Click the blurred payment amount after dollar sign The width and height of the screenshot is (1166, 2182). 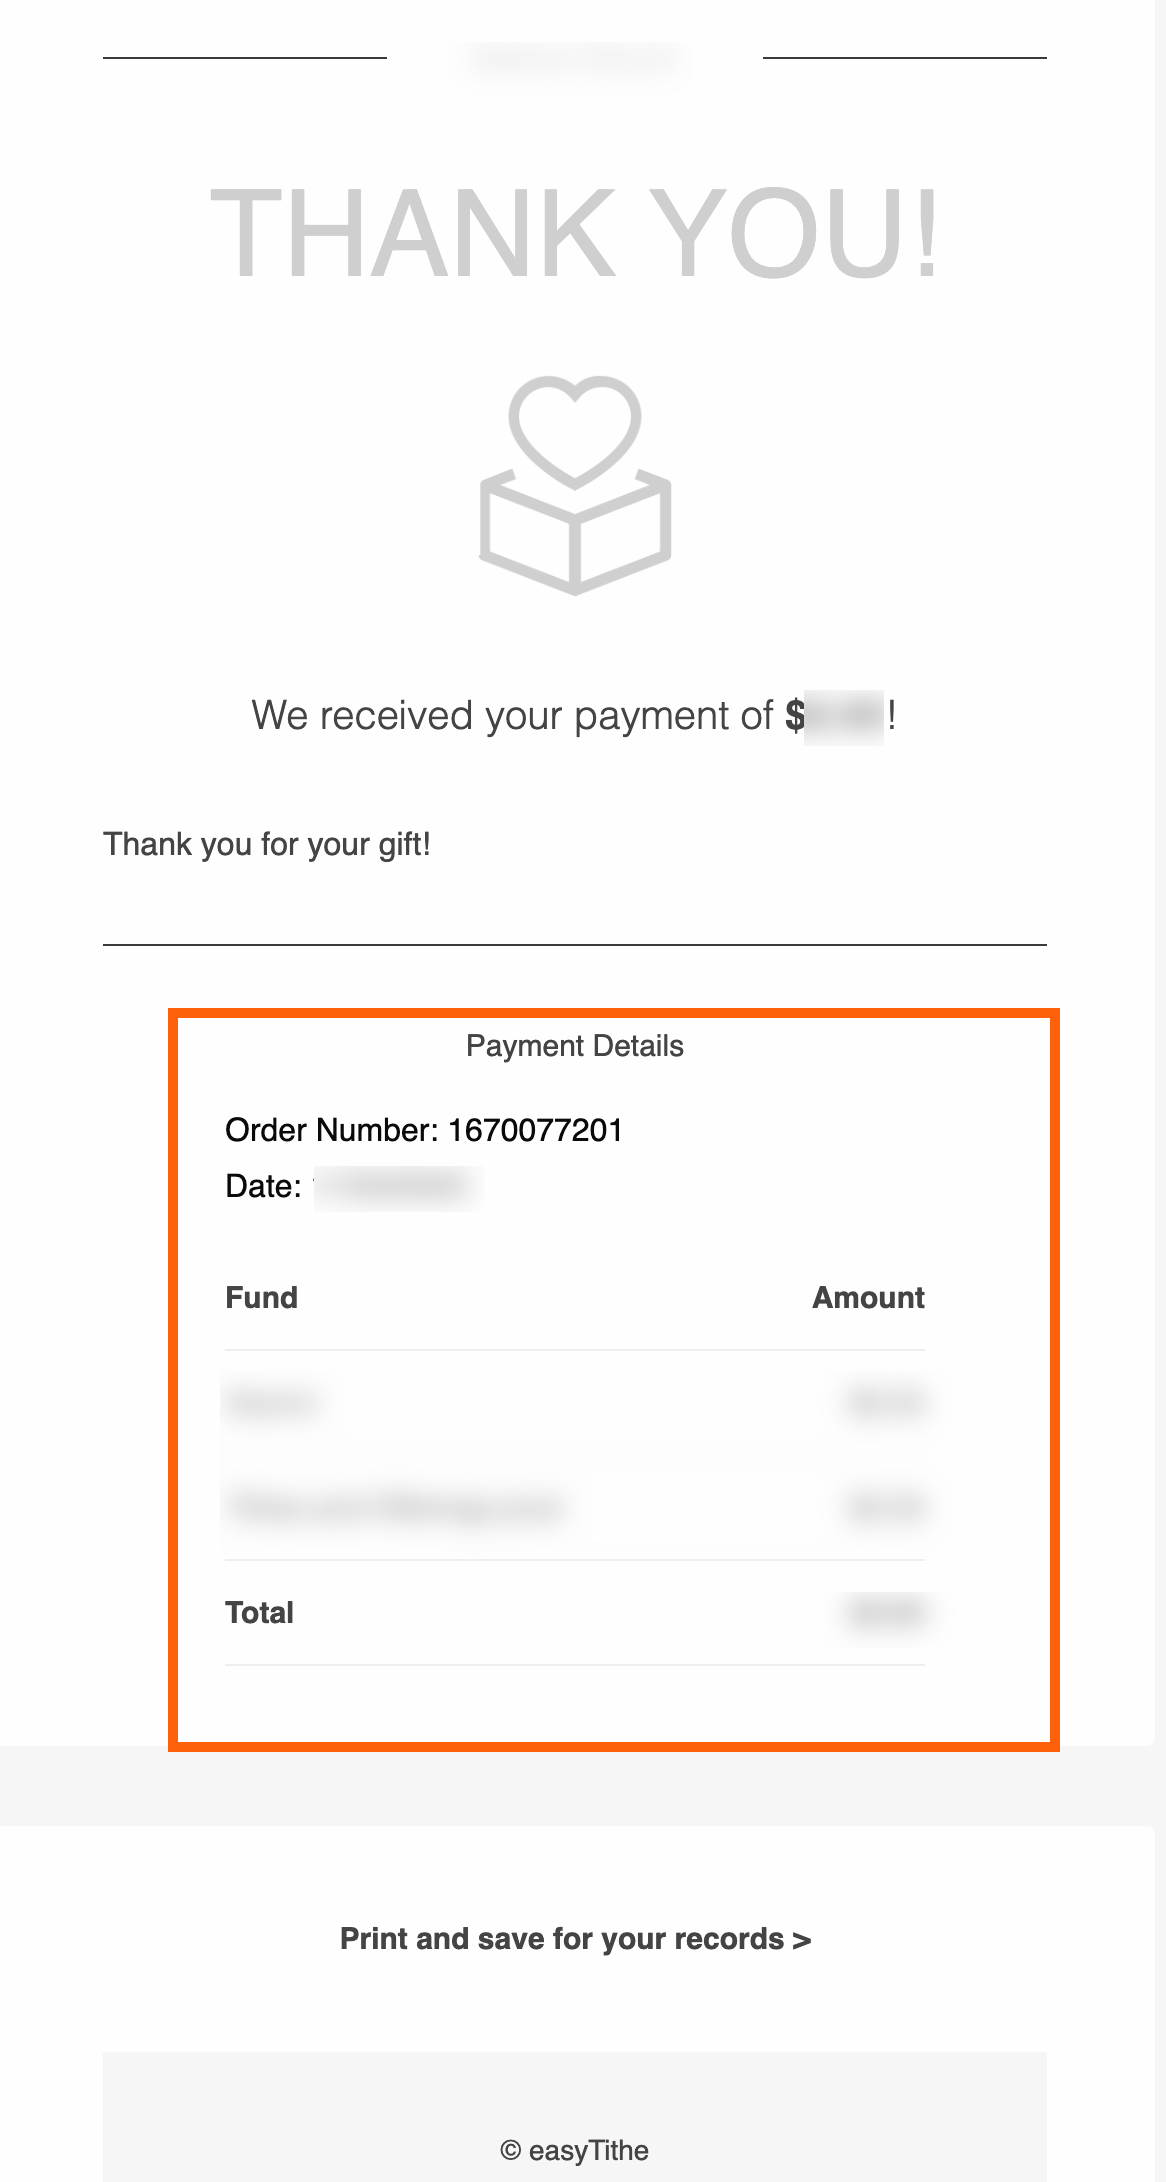845,716
